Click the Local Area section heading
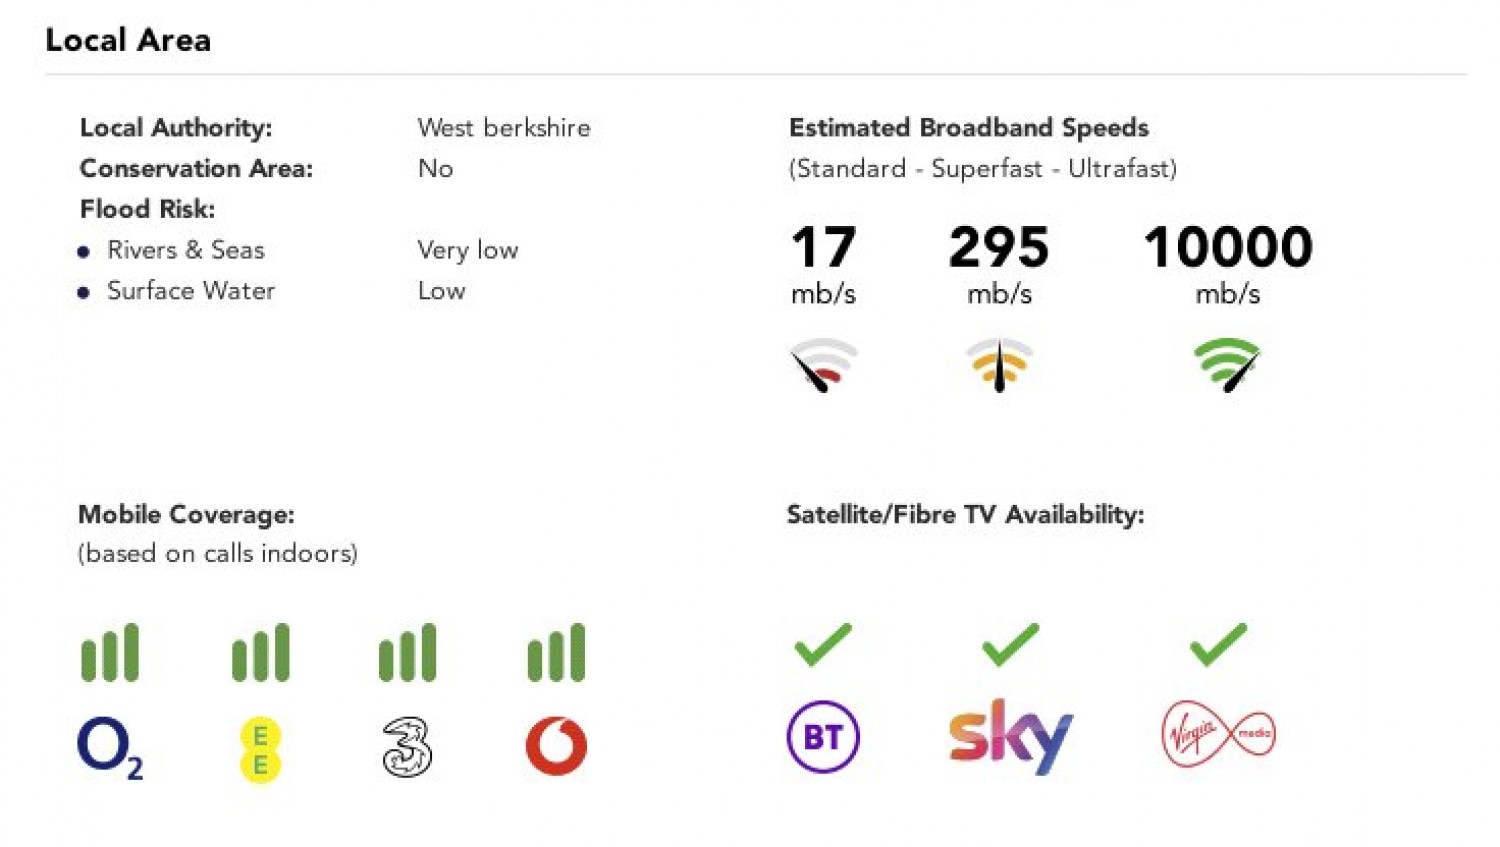The height and width of the screenshot is (847, 1500). tap(128, 40)
